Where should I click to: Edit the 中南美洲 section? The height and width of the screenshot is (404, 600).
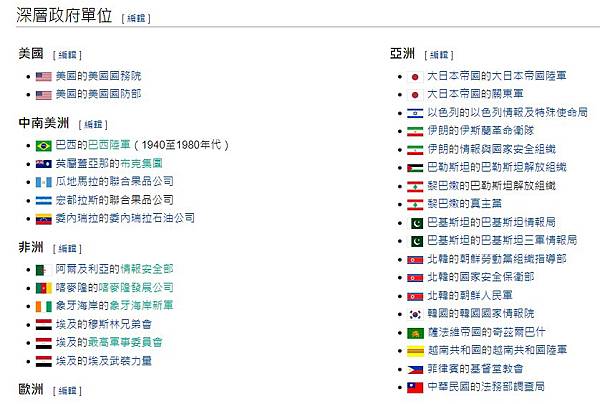93,125
